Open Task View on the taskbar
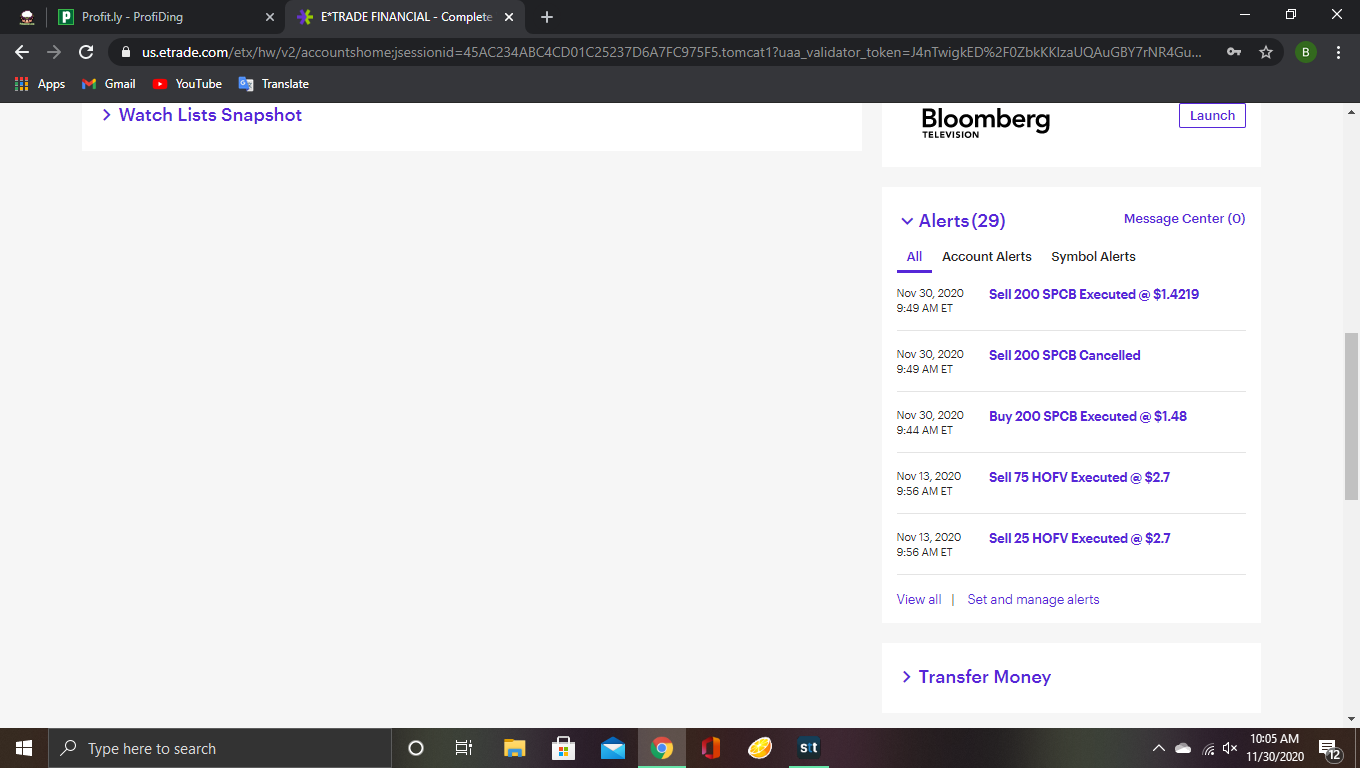 [464, 748]
